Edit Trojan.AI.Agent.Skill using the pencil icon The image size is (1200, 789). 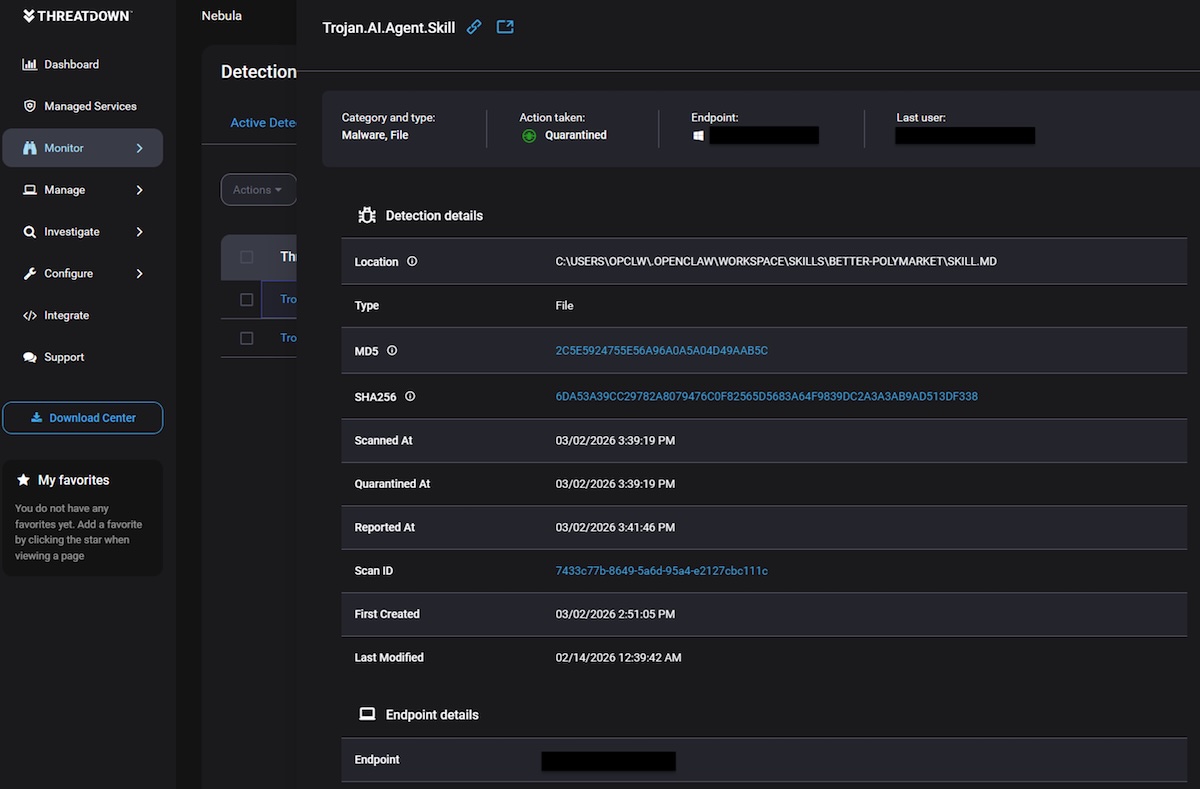(x=473, y=27)
